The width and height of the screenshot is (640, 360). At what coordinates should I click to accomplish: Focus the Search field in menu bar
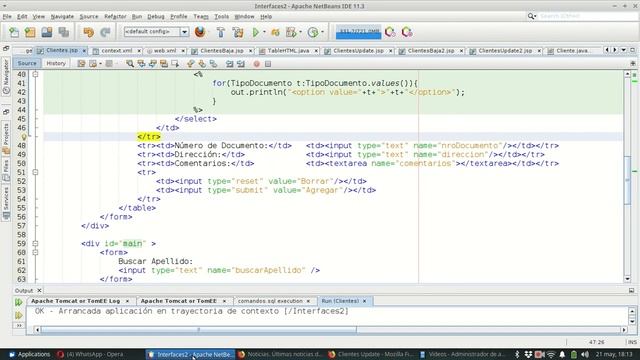588,16
